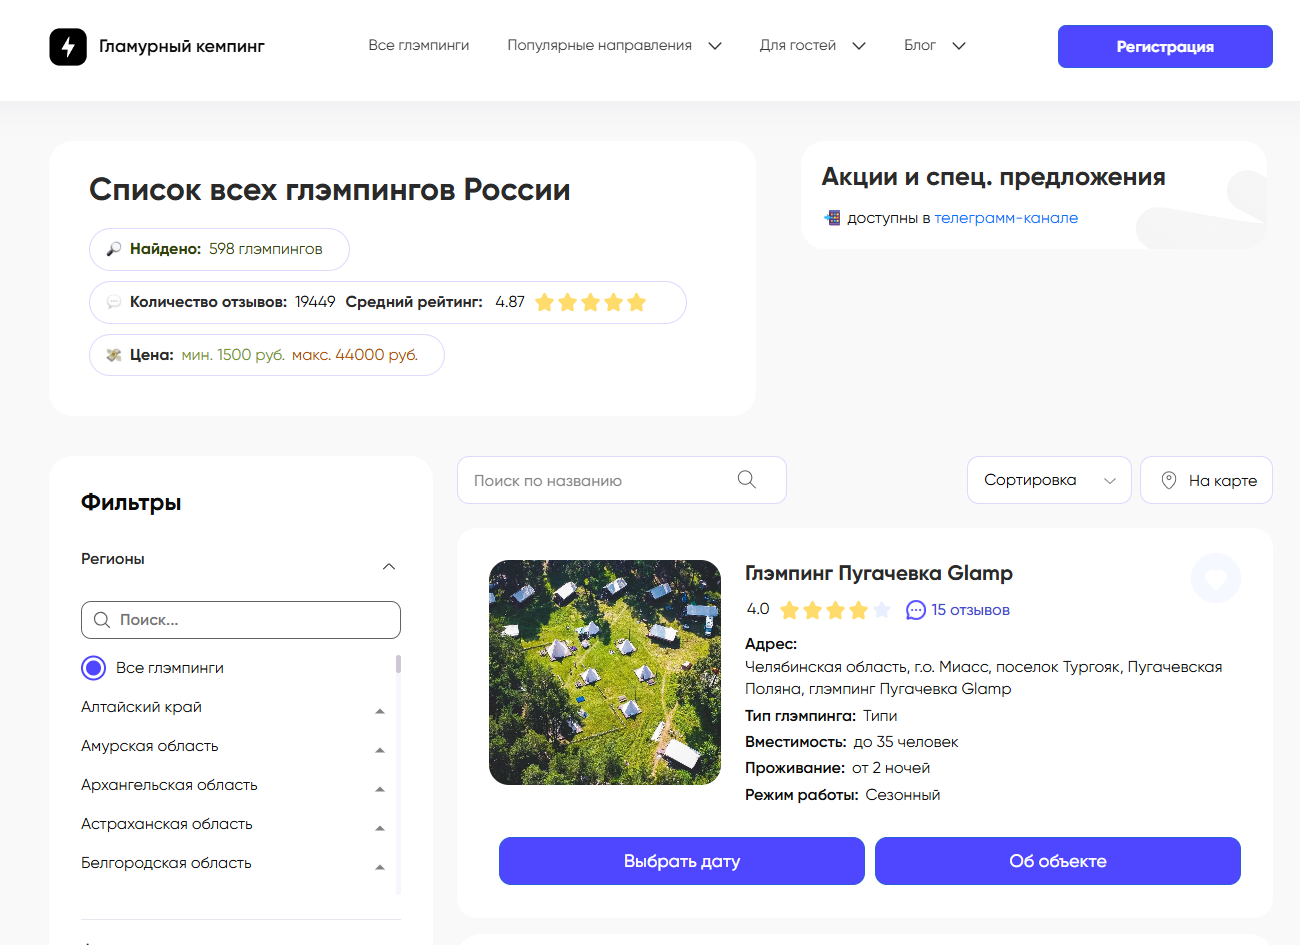Click the magnifier icon in name search

tap(746, 480)
